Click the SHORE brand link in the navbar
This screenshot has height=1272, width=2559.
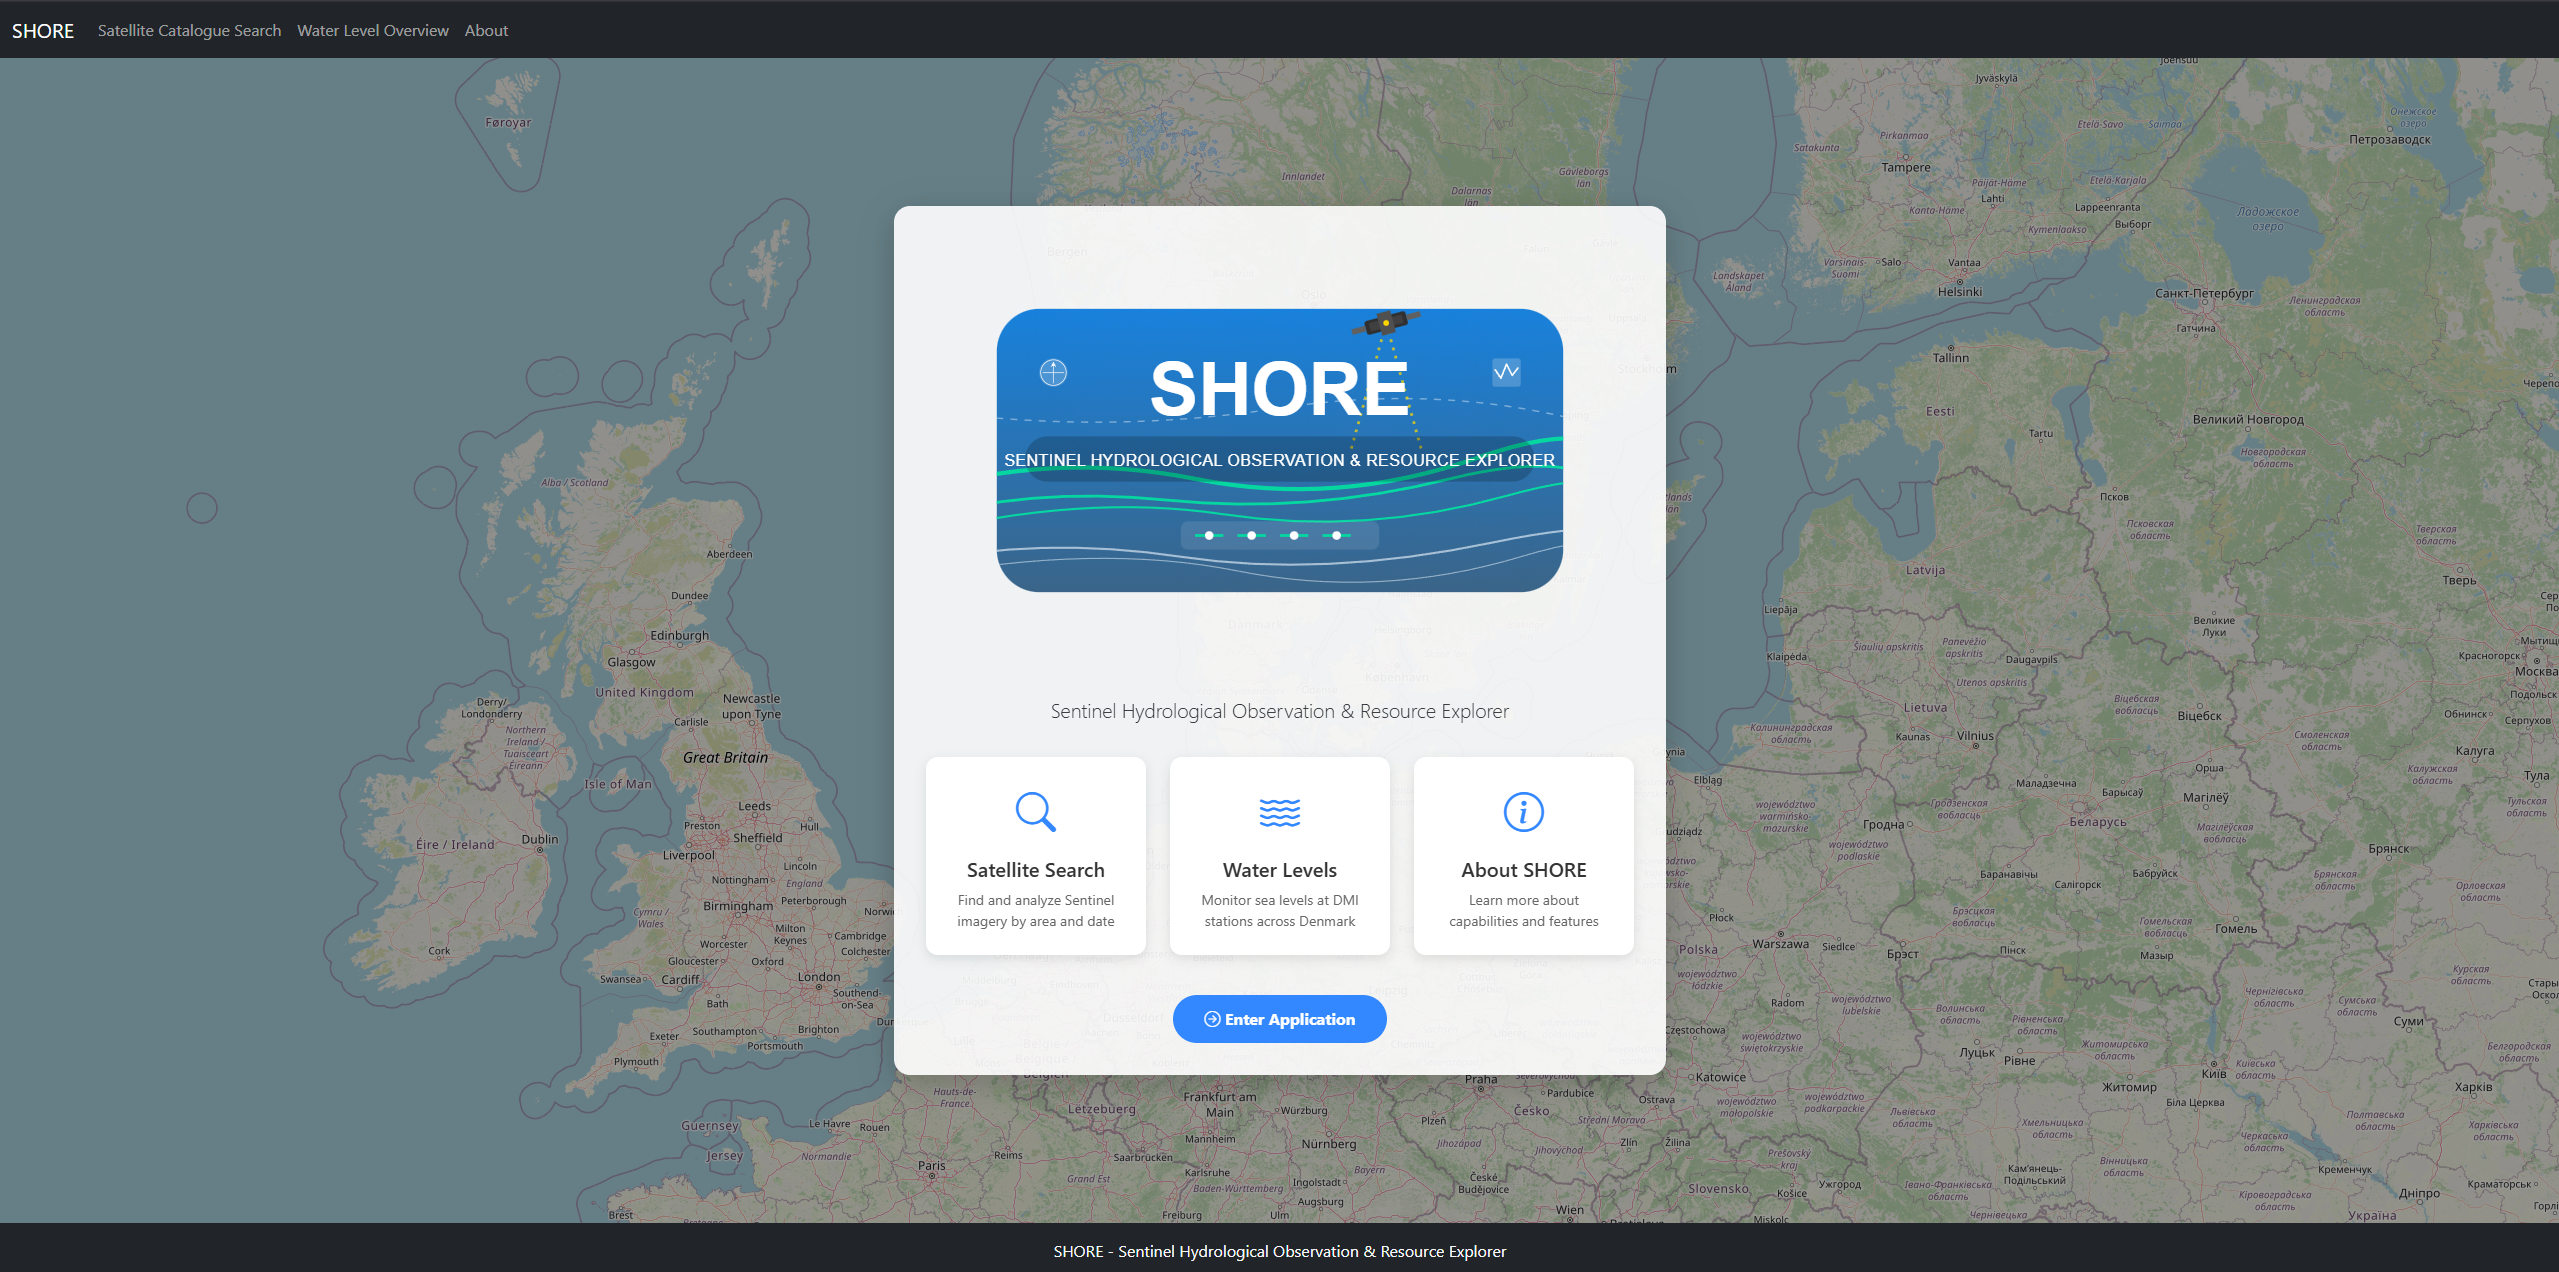click(43, 30)
